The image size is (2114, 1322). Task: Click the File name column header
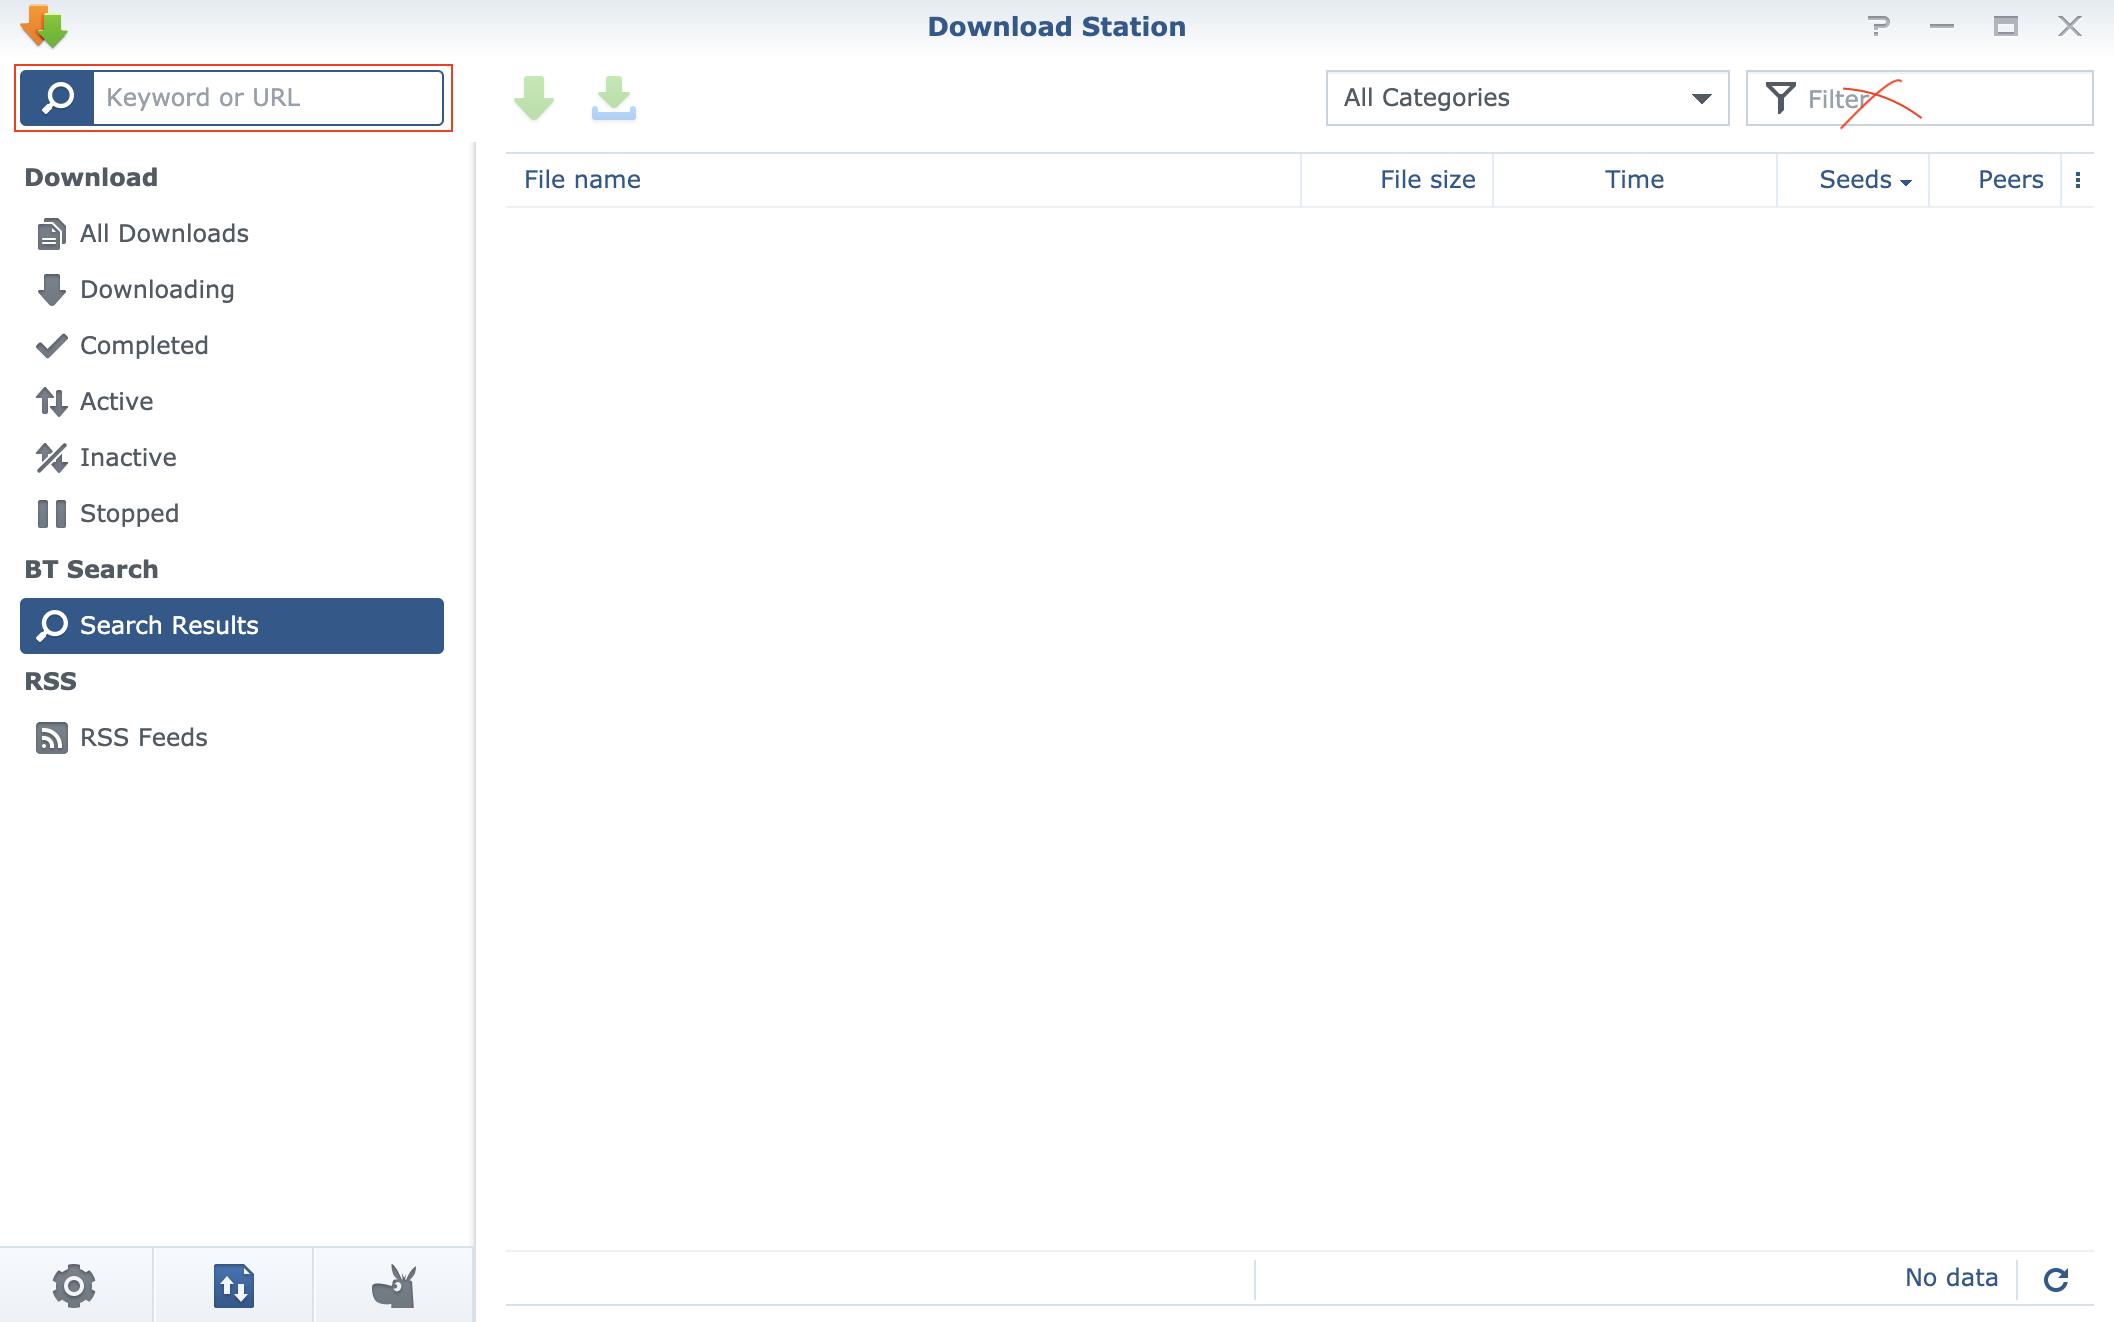click(583, 180)
